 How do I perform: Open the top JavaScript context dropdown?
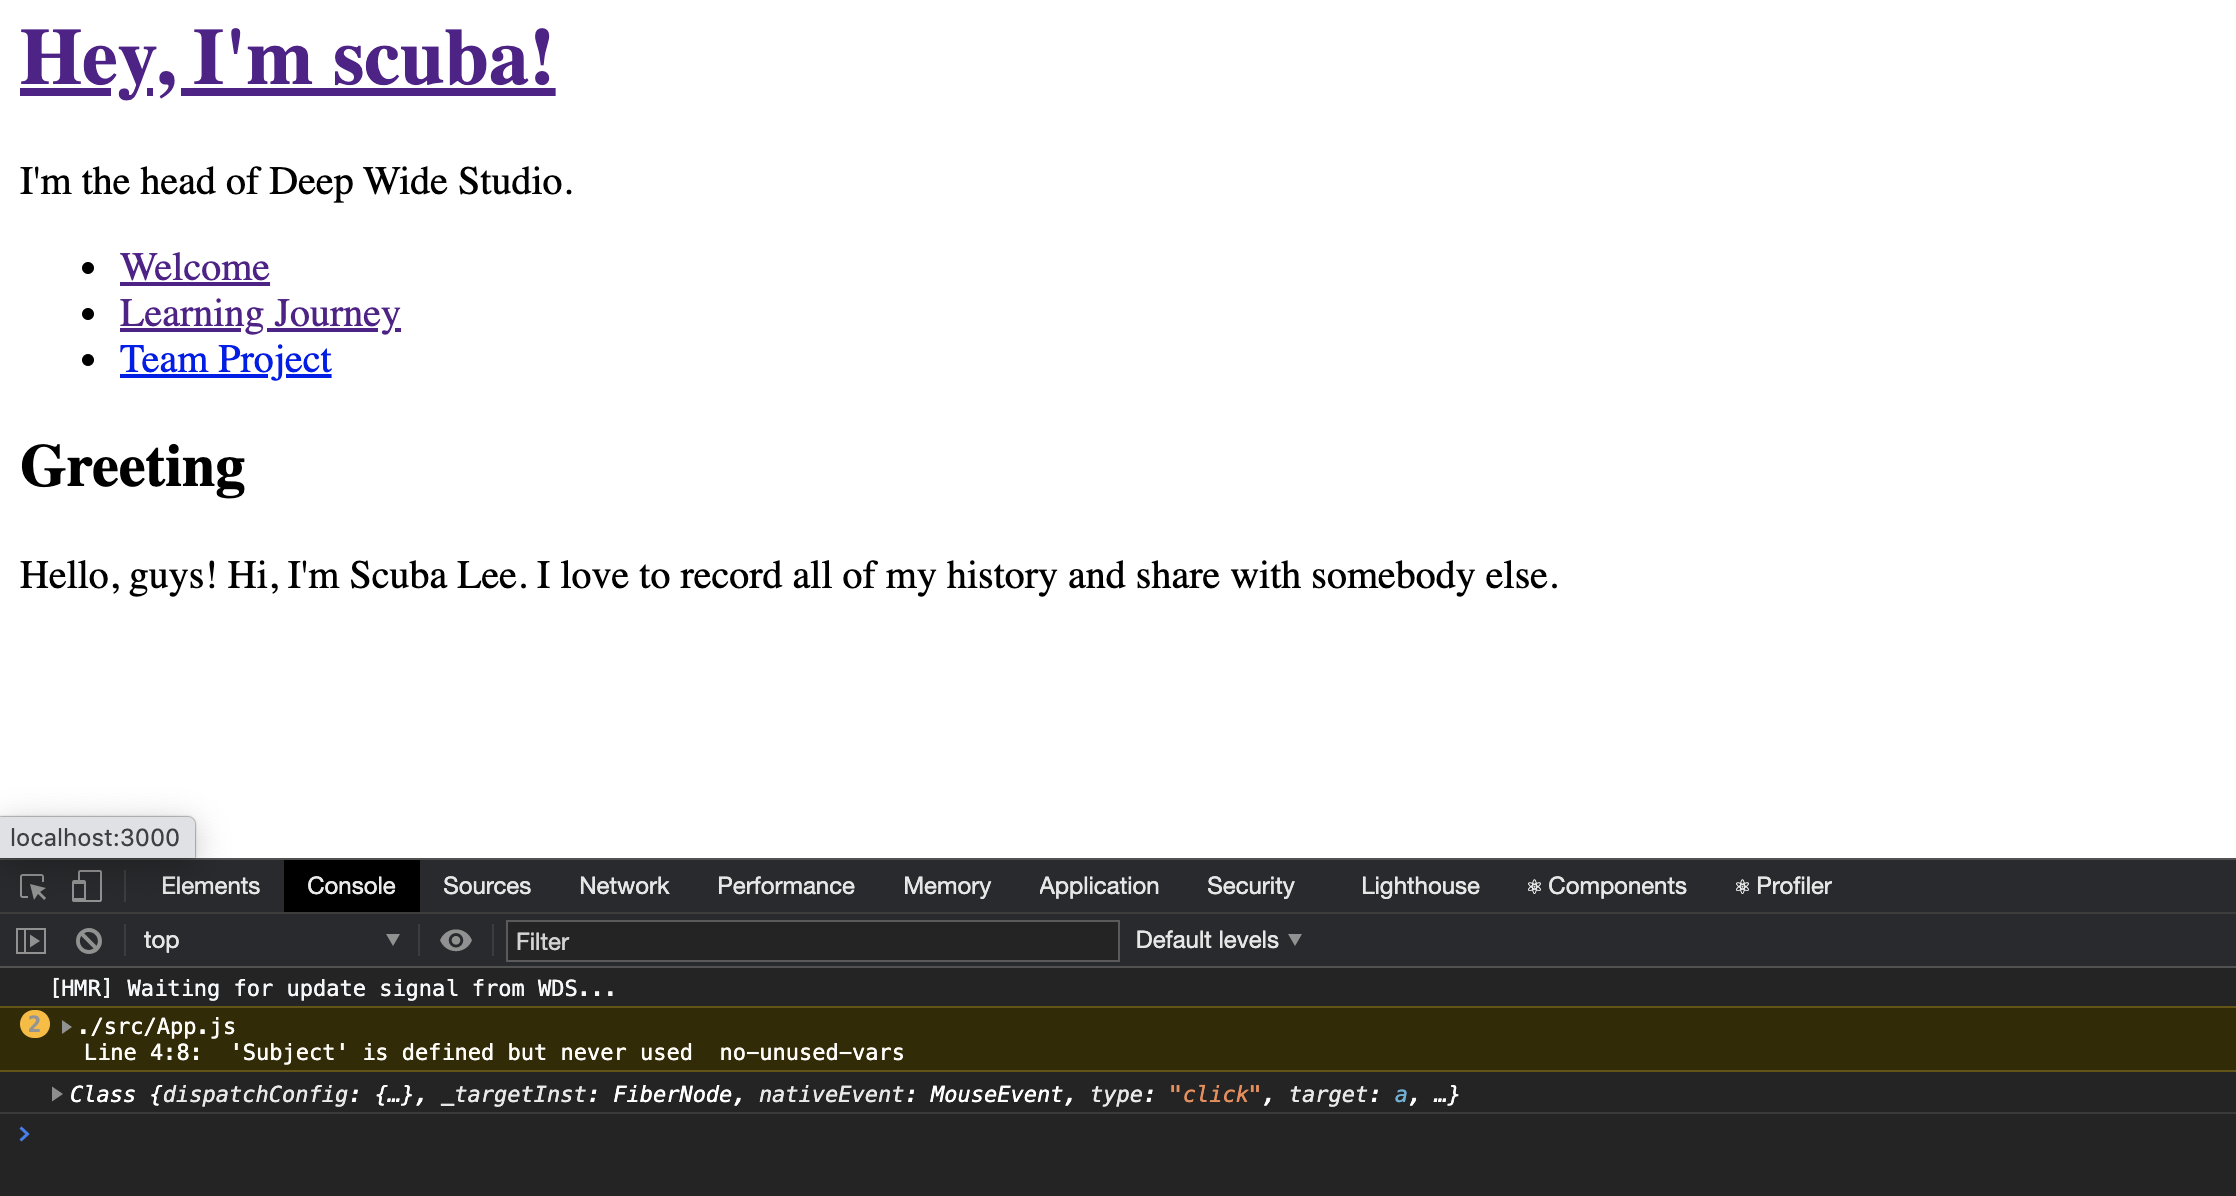270,941
